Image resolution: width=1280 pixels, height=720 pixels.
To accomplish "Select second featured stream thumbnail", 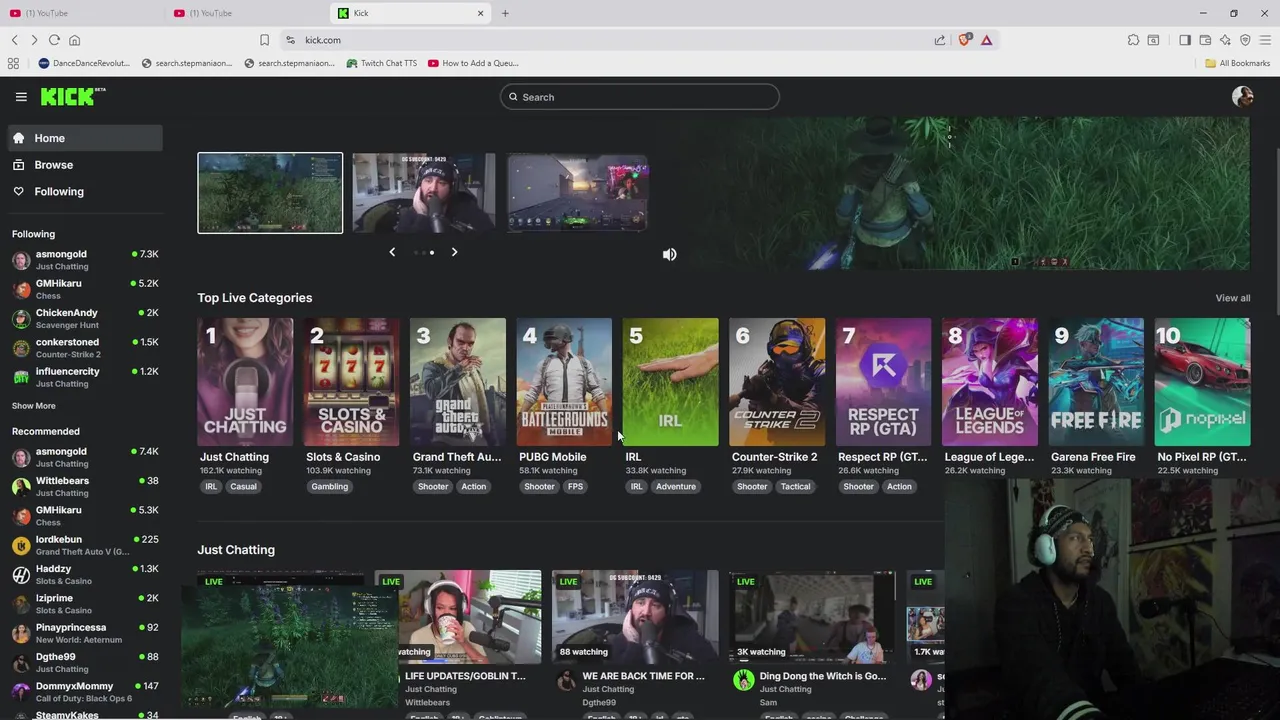I will click(424, 193).
